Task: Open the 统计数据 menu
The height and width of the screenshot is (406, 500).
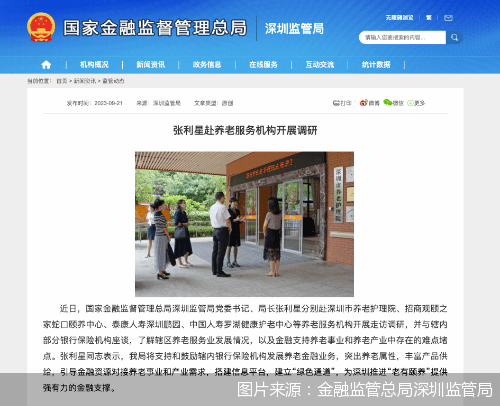Action: 376,65
